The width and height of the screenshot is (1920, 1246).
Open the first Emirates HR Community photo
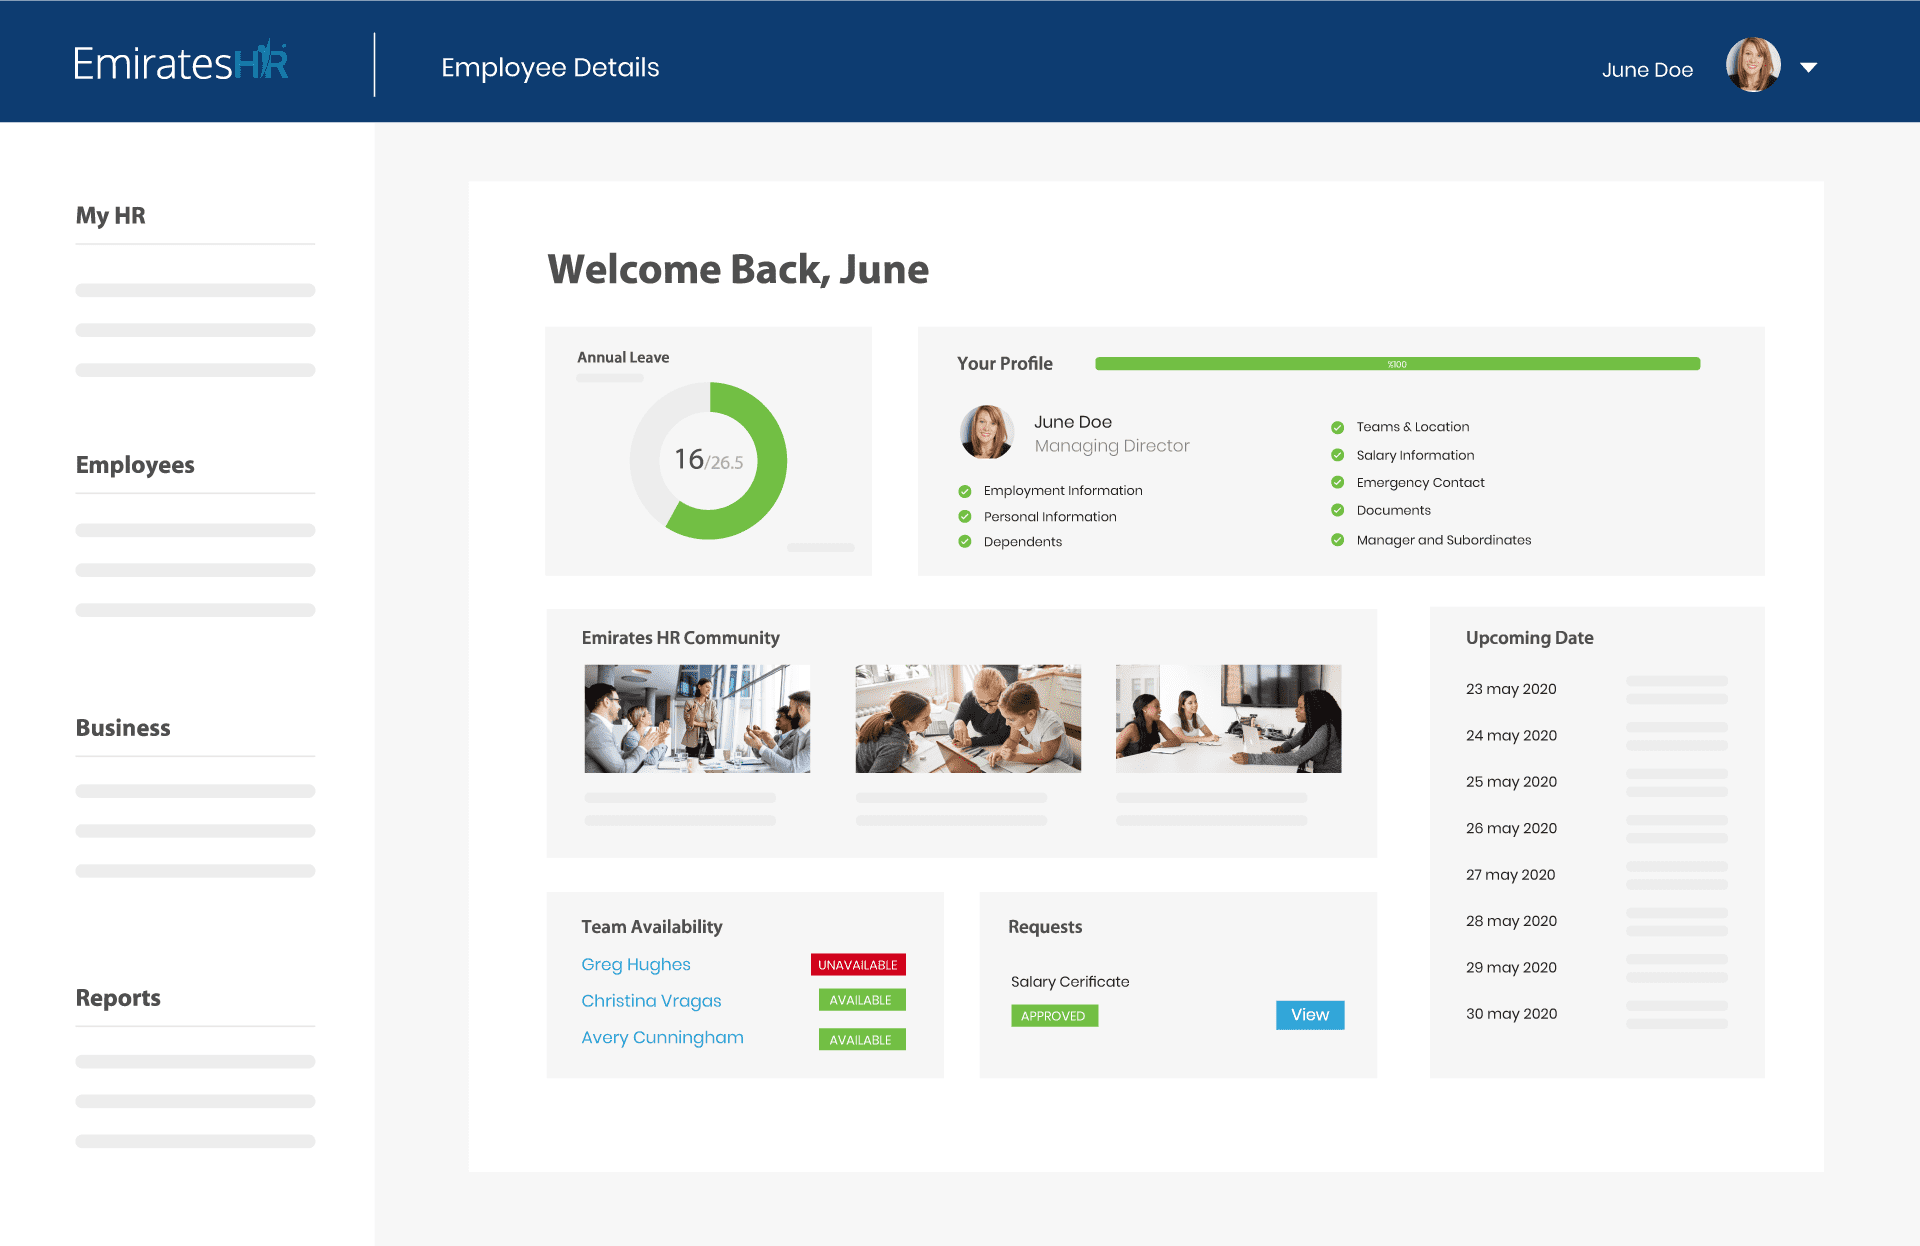pos(697,718)
